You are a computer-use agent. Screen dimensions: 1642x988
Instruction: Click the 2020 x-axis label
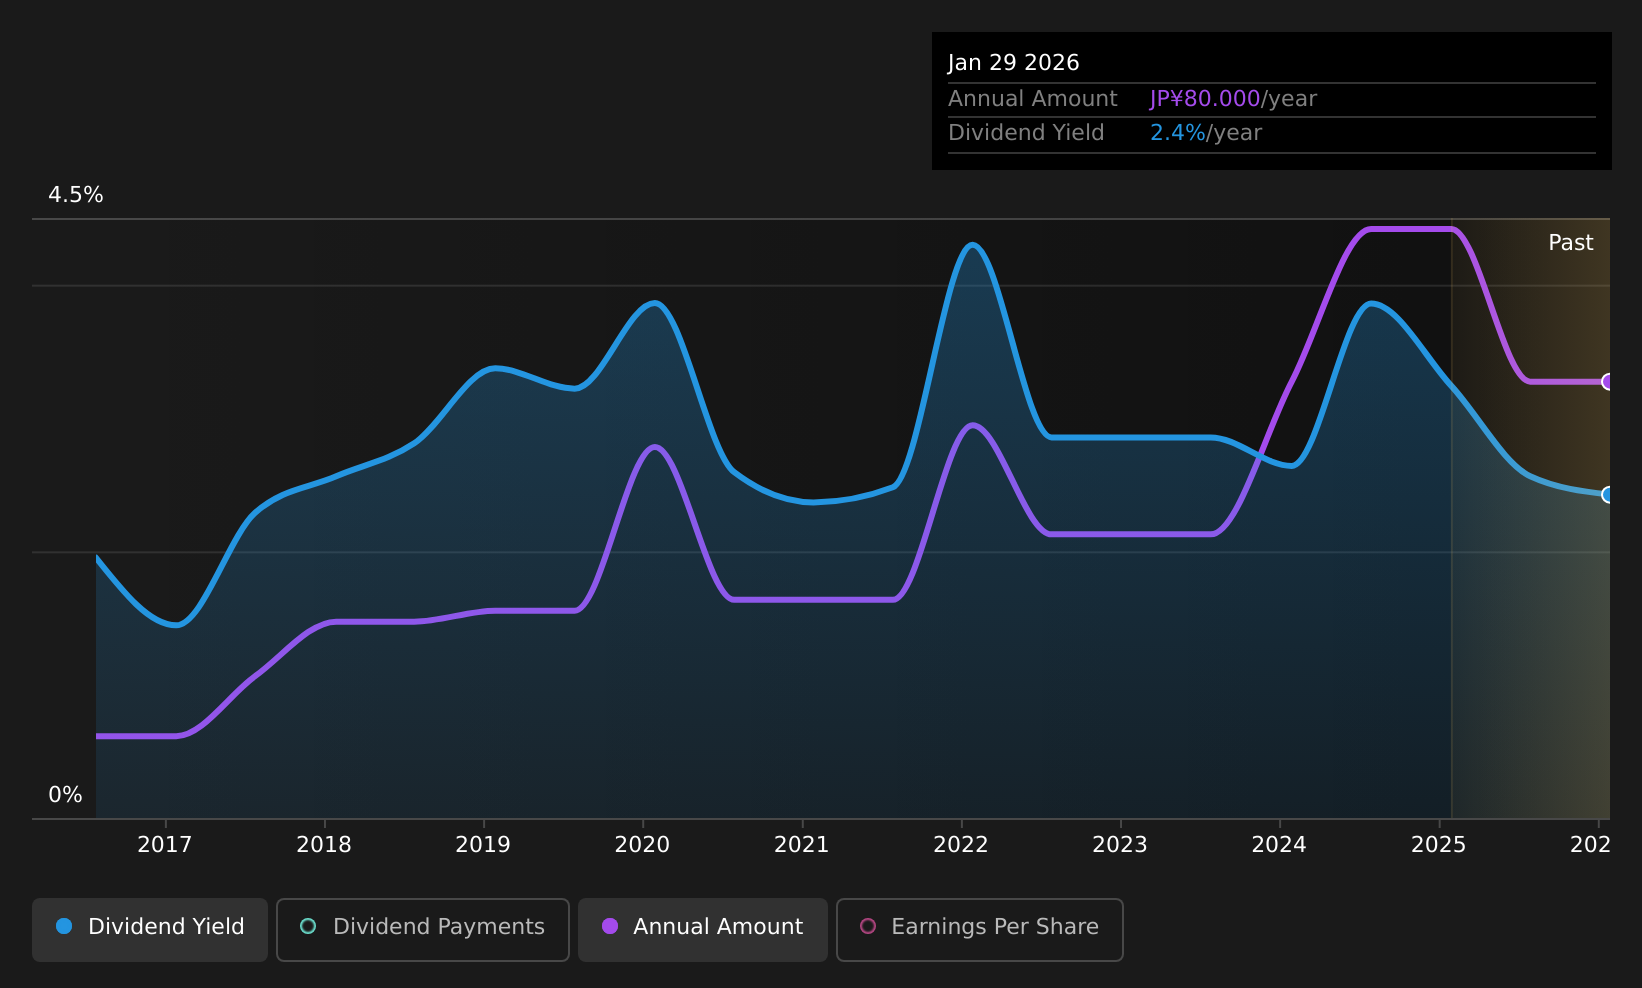pyautogui.click(x=642, y=845)
